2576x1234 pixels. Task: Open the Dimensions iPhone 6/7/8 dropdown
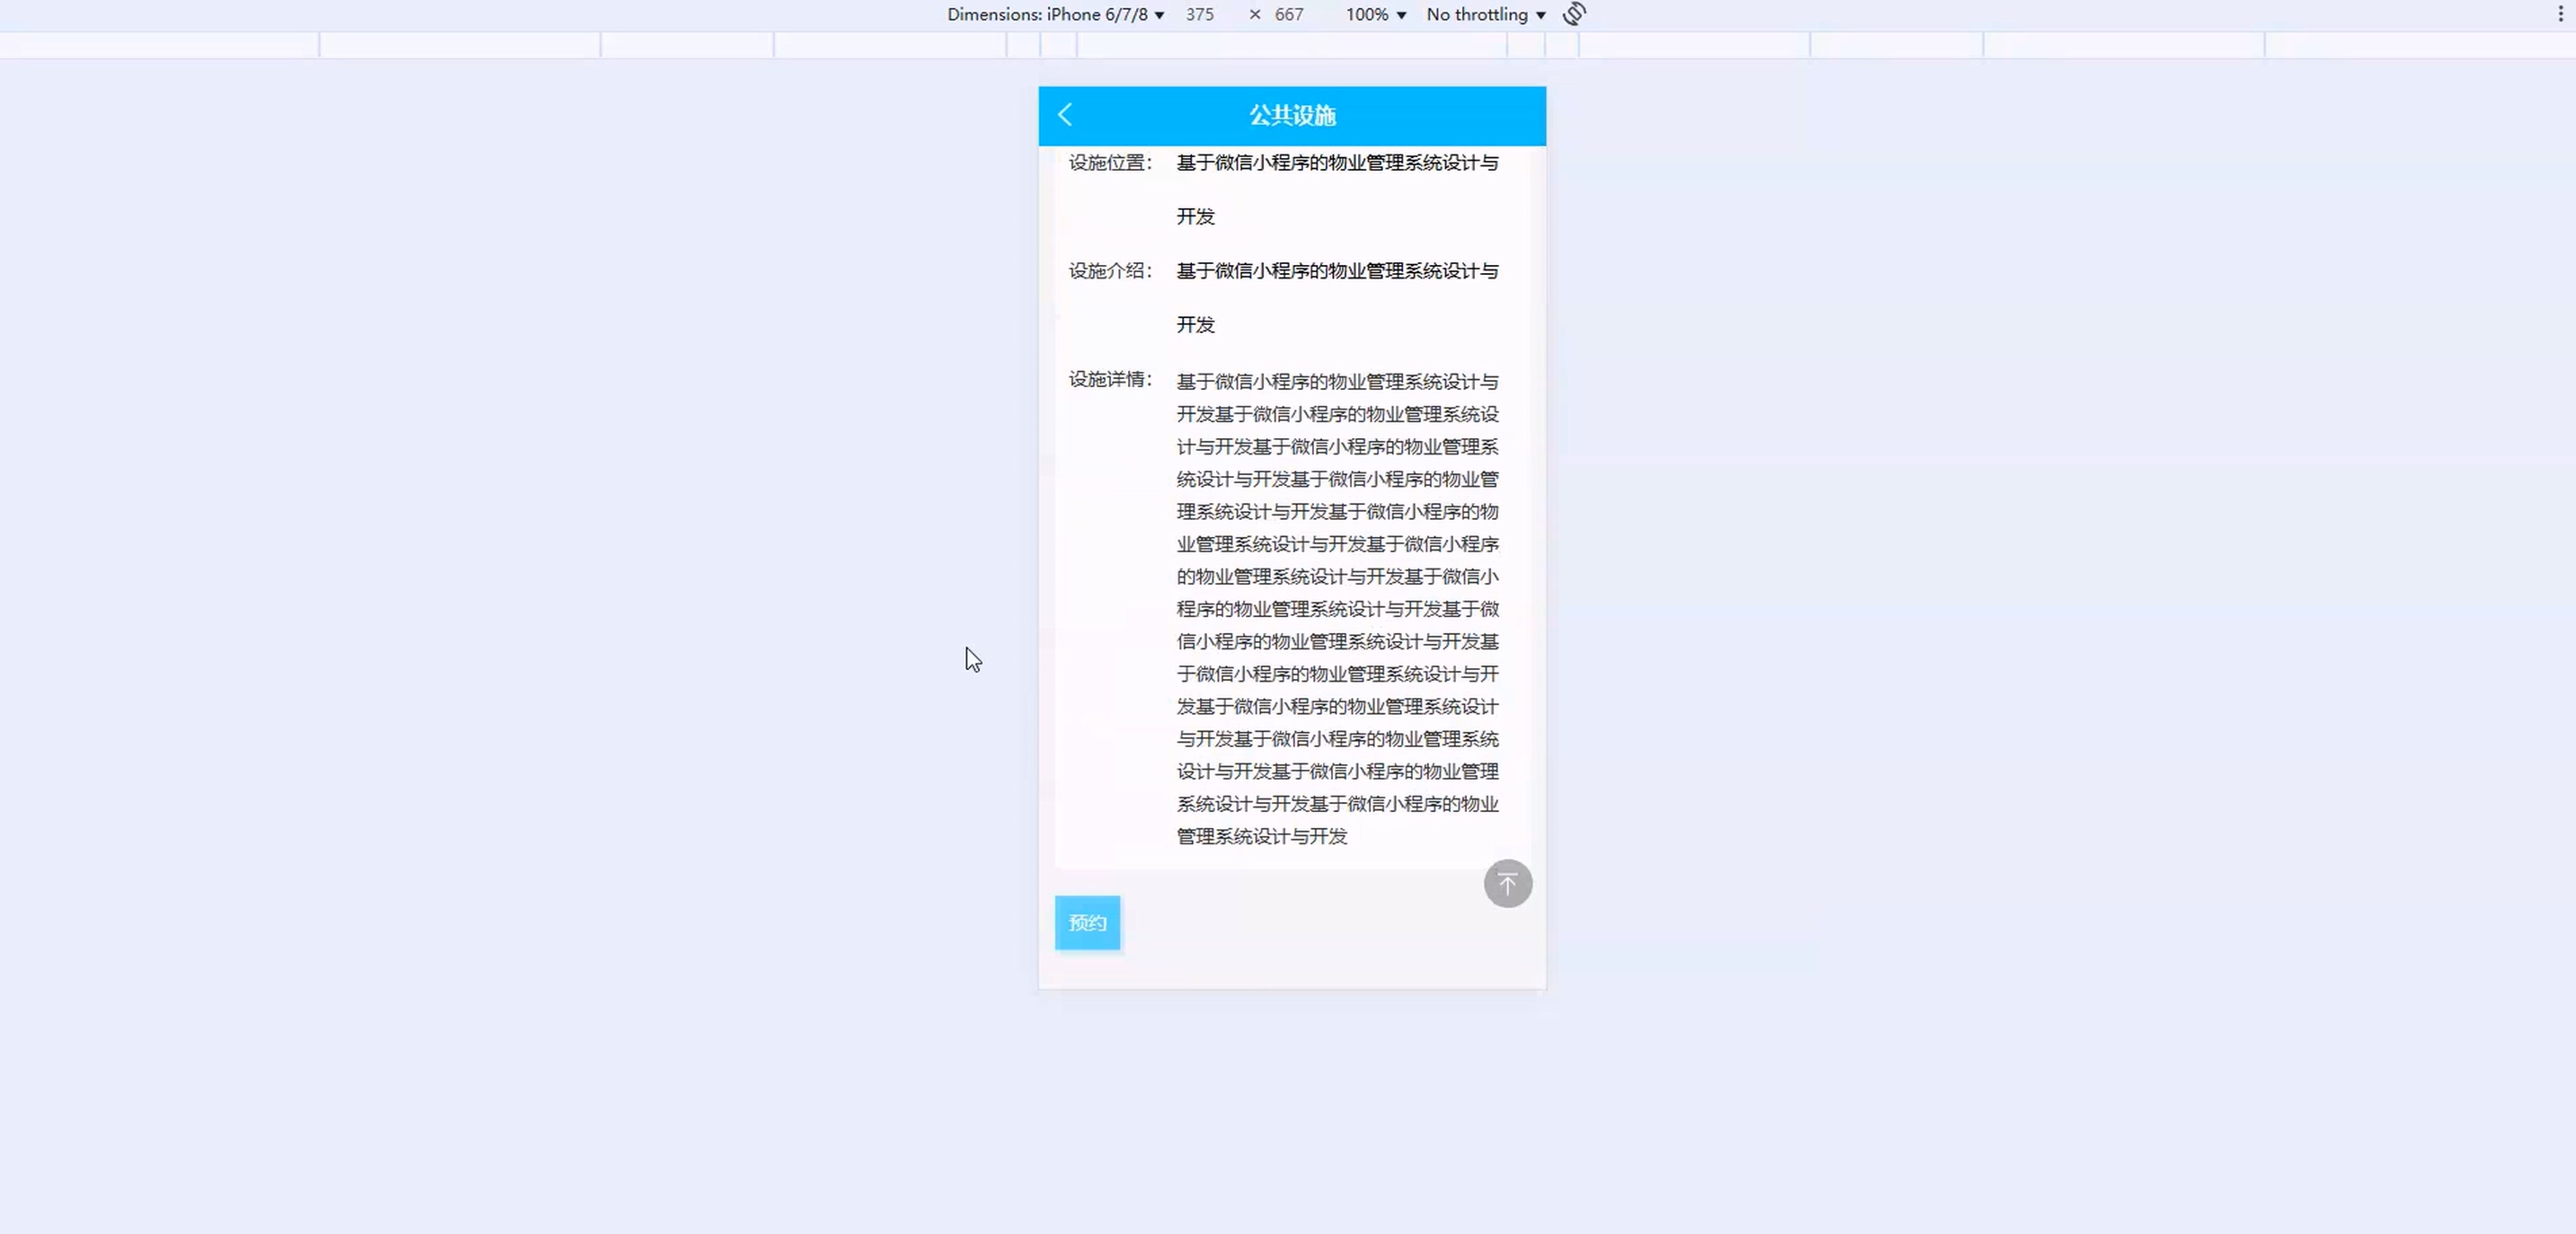pos(1055,14)
